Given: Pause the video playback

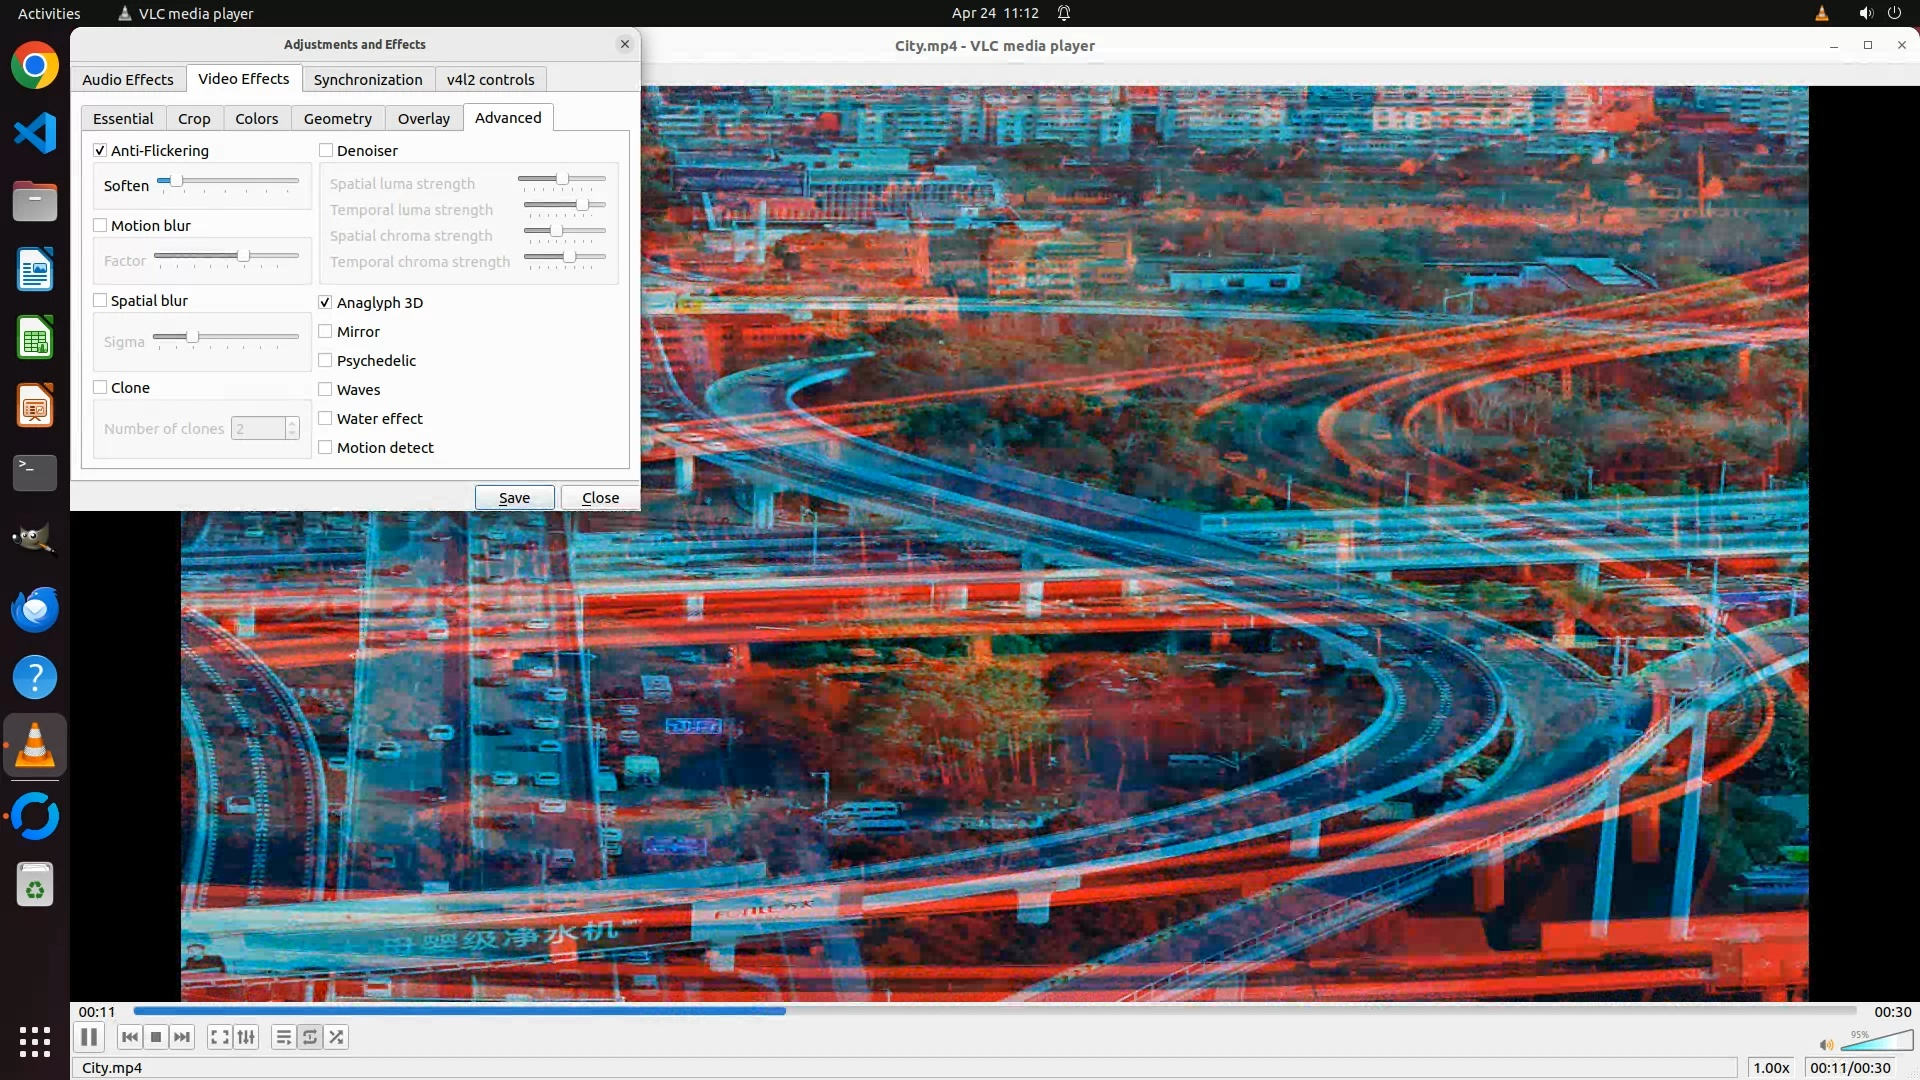Looking at the screenshot, I should pos(89,1037).
